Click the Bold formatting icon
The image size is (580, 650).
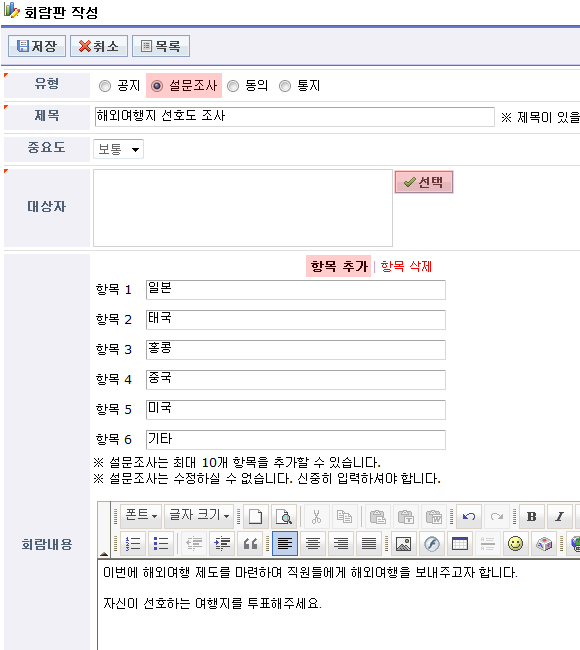tap(531, 517)
